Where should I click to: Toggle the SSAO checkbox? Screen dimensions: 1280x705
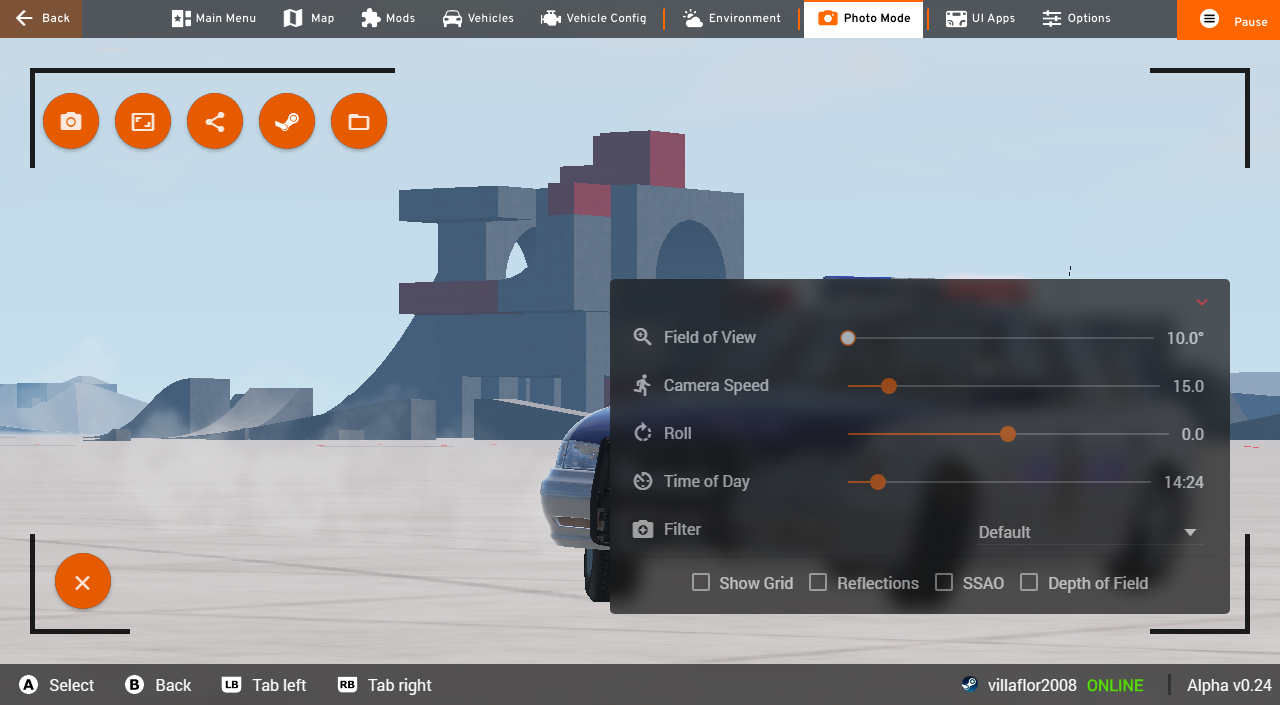(x=944, y=582)
